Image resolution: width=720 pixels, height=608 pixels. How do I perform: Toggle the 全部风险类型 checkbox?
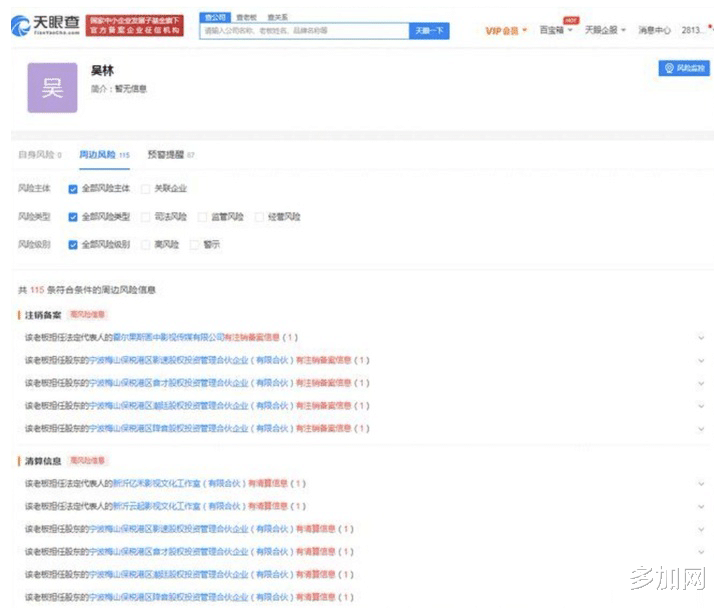73,217
